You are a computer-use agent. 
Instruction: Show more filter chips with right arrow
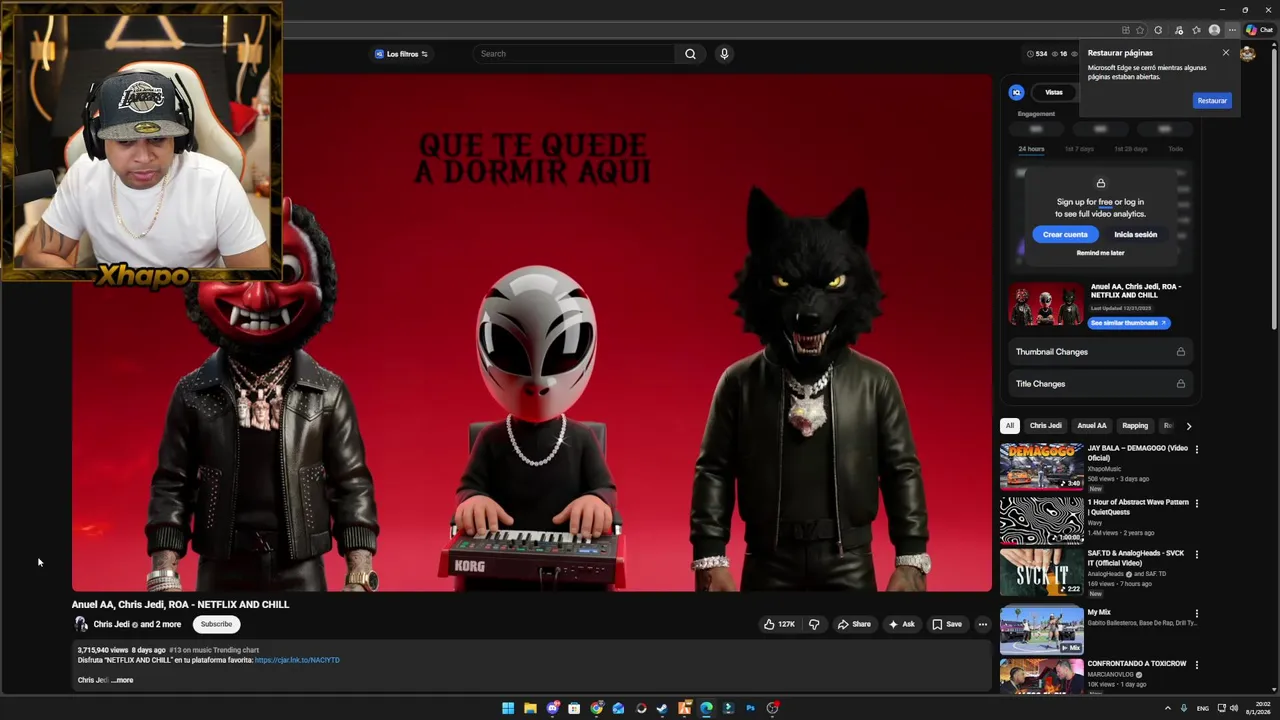[x=1188, y=426]
